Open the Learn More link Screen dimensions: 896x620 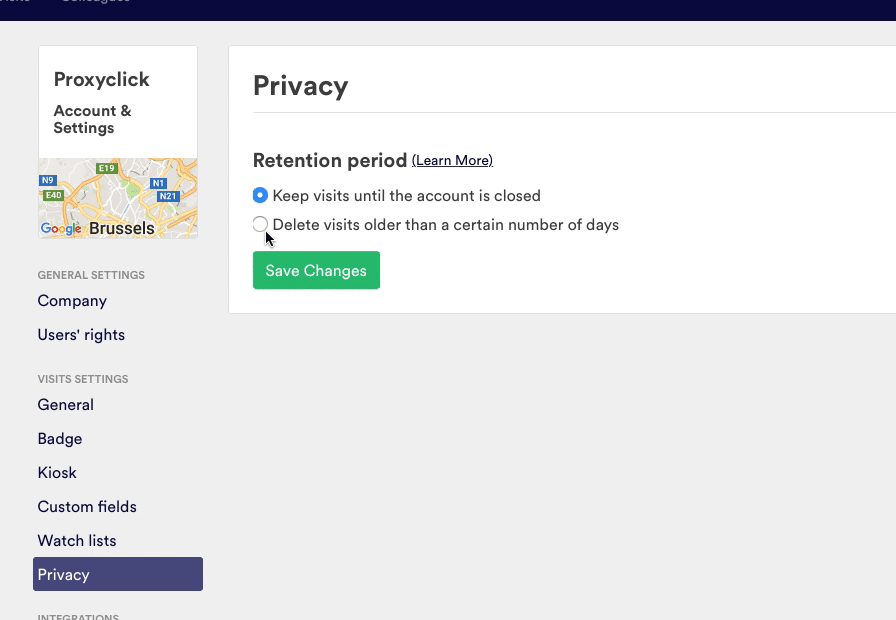[452, 161]
